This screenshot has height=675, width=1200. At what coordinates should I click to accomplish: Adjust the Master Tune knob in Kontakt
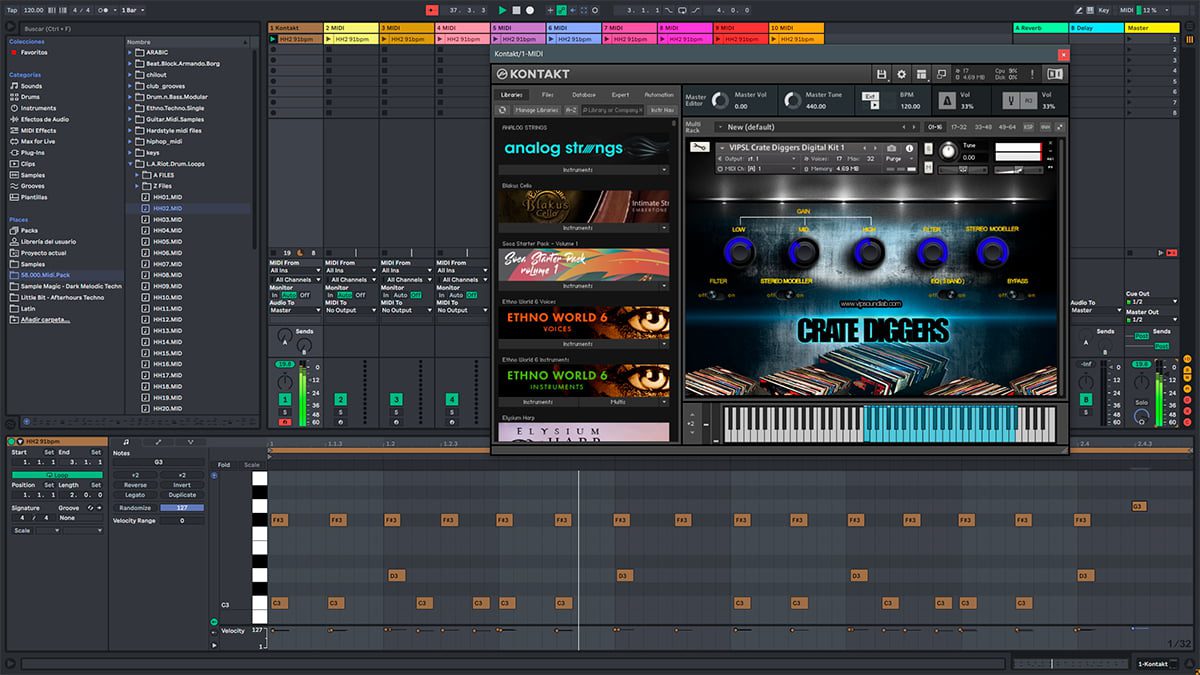[792, 100]
